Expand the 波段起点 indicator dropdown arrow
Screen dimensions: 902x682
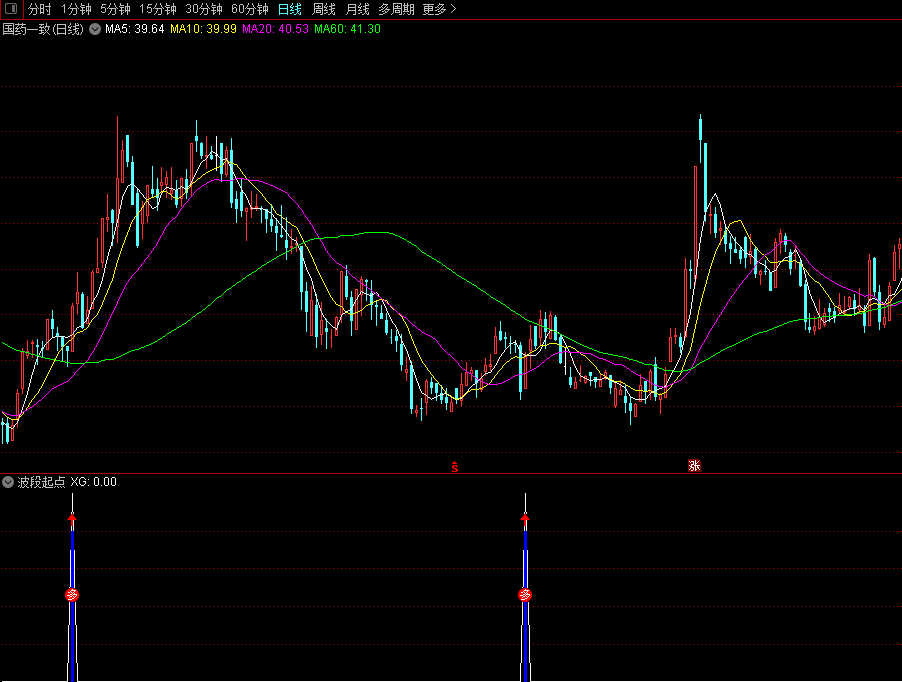9,482
